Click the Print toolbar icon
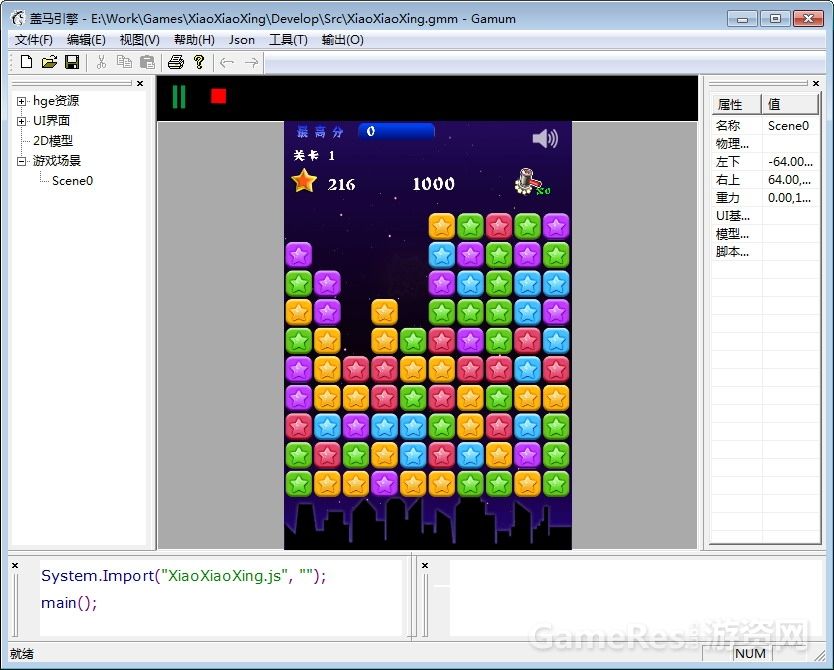 (x=176, y=62)
